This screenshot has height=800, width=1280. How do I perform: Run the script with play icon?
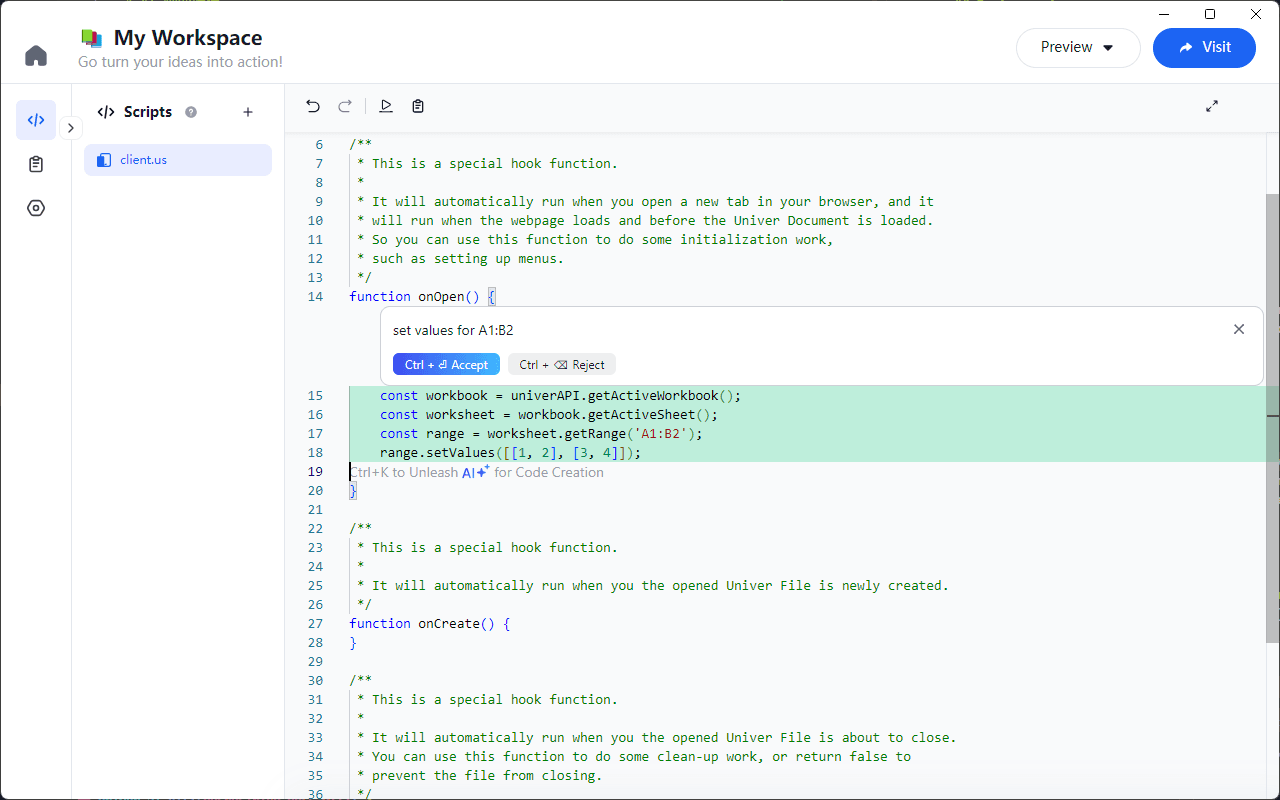(386, 106)
